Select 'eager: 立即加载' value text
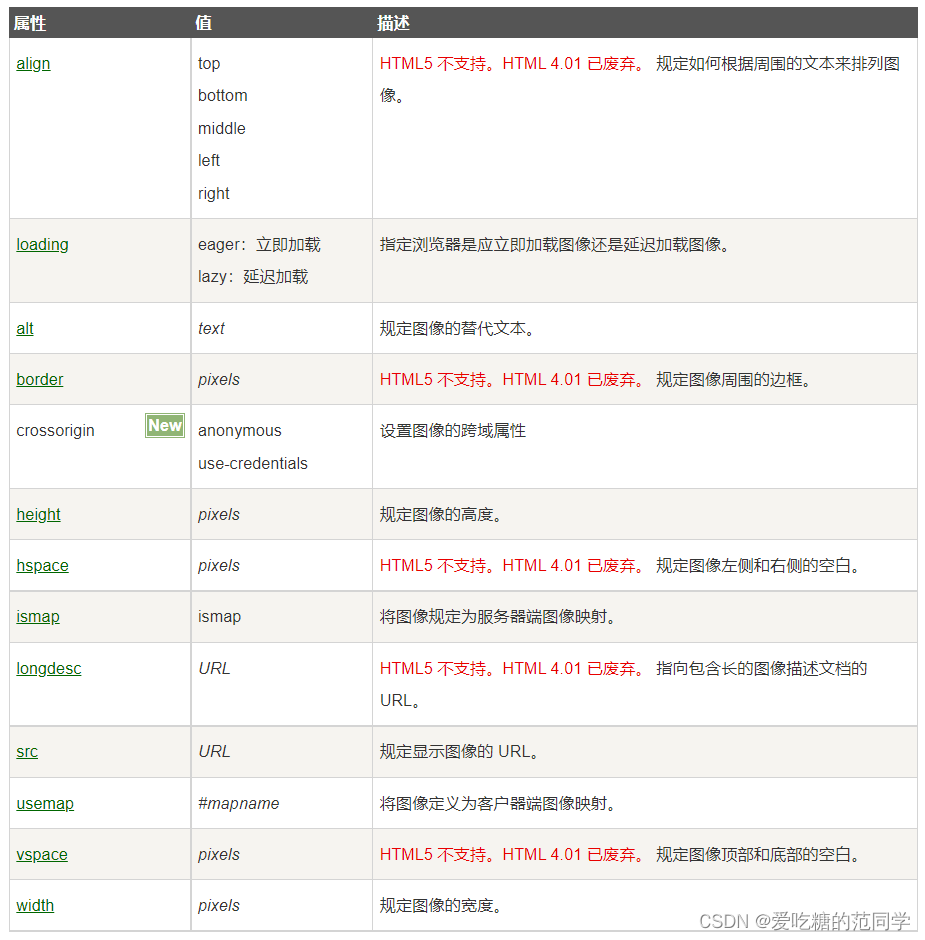This screenshot has width=925, height=940. click(259, 245)
